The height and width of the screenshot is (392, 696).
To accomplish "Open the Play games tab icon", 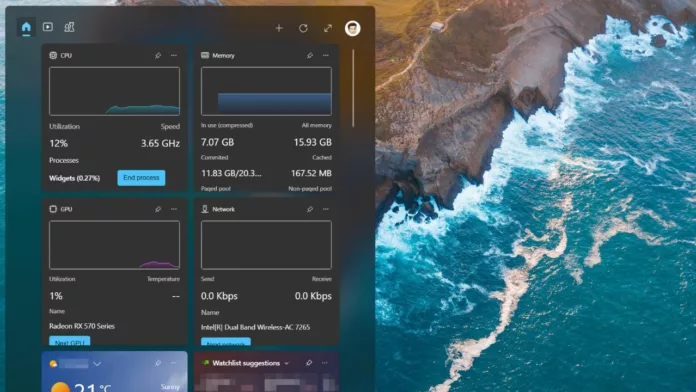I will pos(69,27).
